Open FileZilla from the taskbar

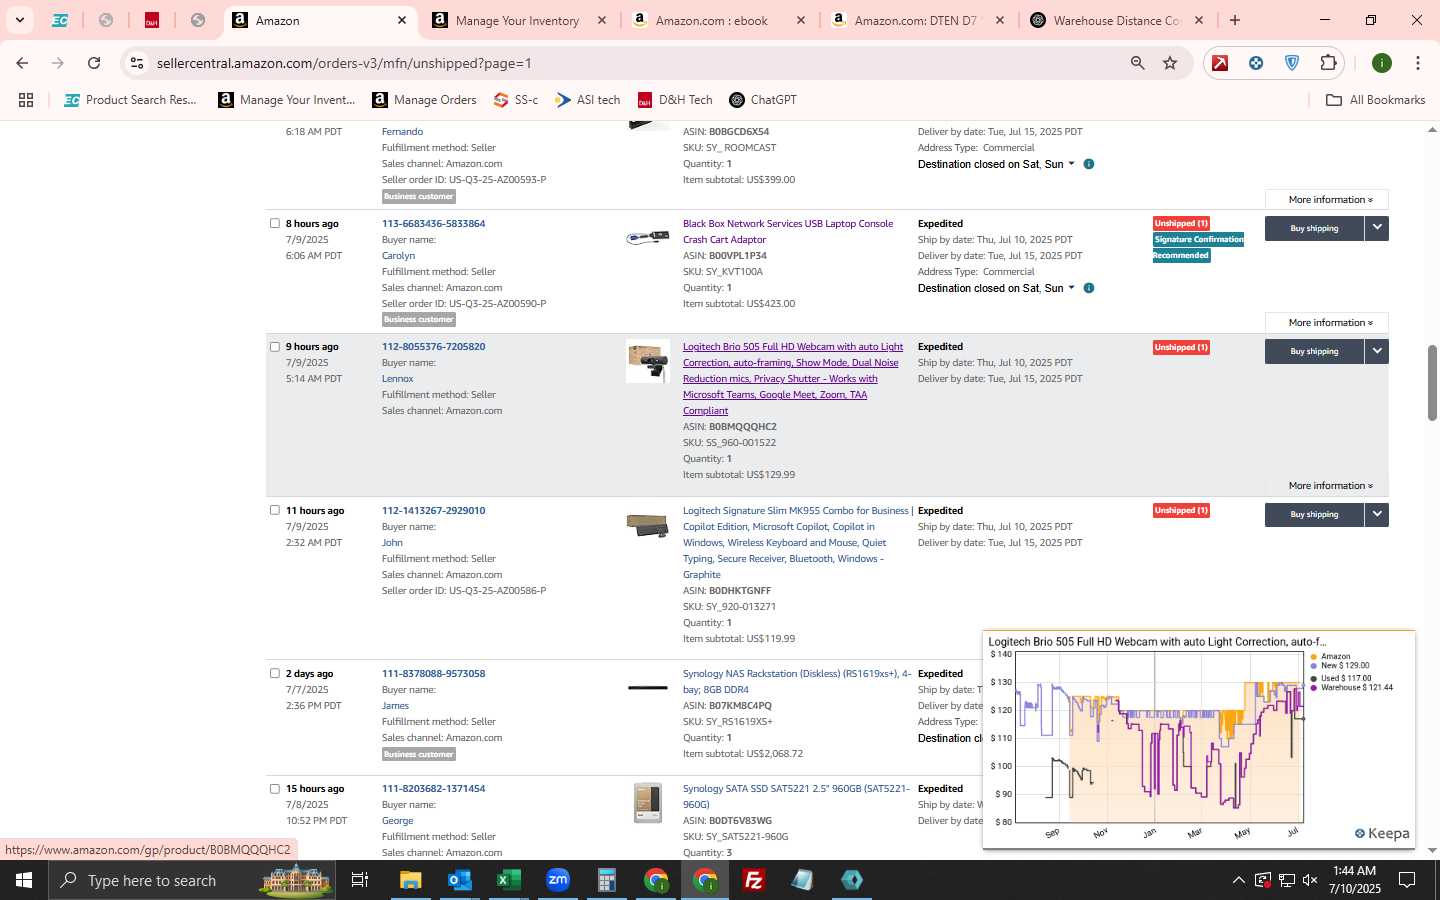pos(754,880)
